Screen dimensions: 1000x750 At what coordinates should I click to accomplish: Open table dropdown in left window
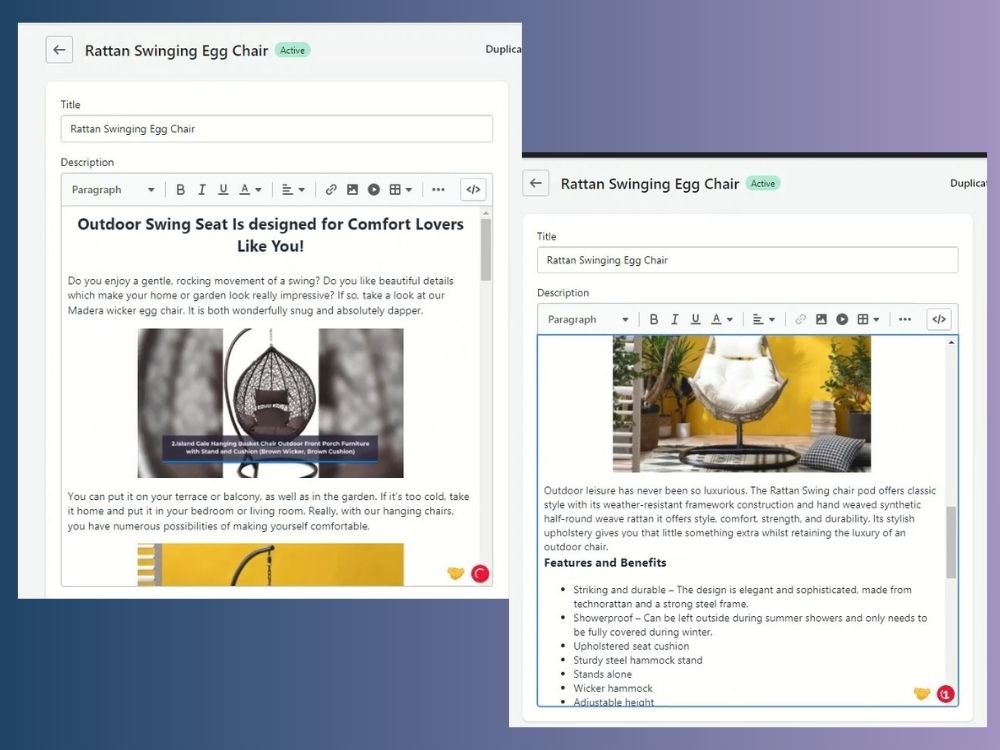(401, 189)
